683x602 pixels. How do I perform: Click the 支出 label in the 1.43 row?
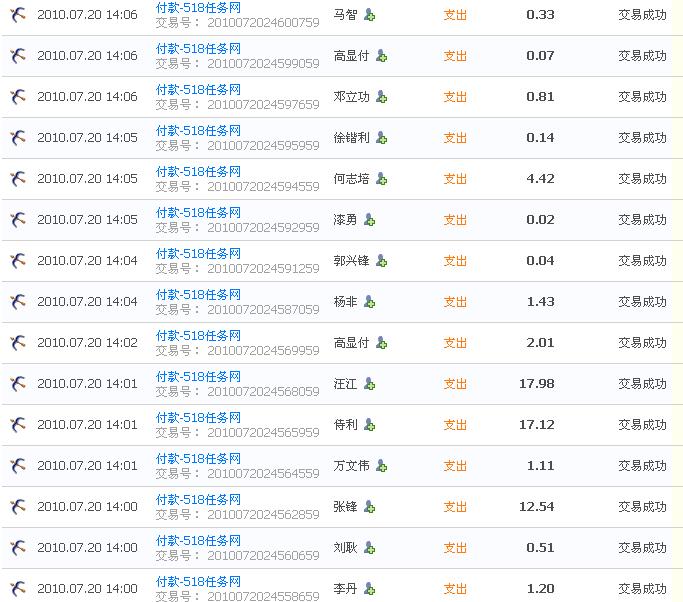[455, 302]
